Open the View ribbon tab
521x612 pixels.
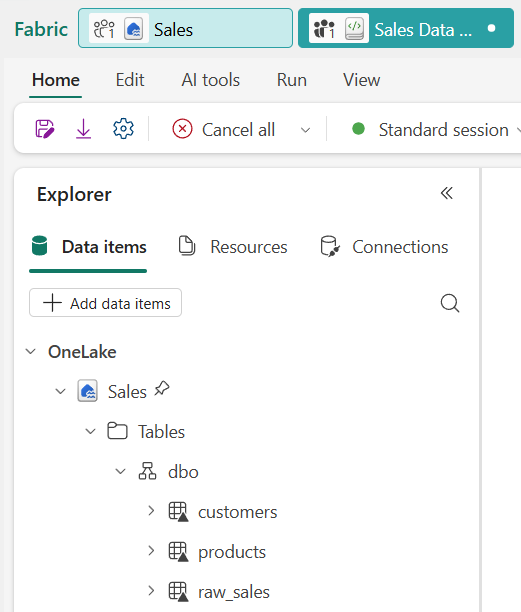[361, 80]
